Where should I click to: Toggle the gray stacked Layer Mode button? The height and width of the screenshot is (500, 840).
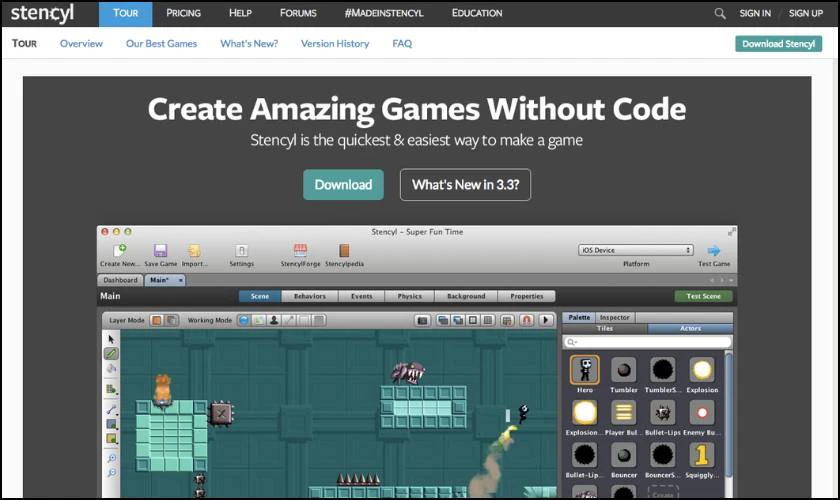click(171, 320)
